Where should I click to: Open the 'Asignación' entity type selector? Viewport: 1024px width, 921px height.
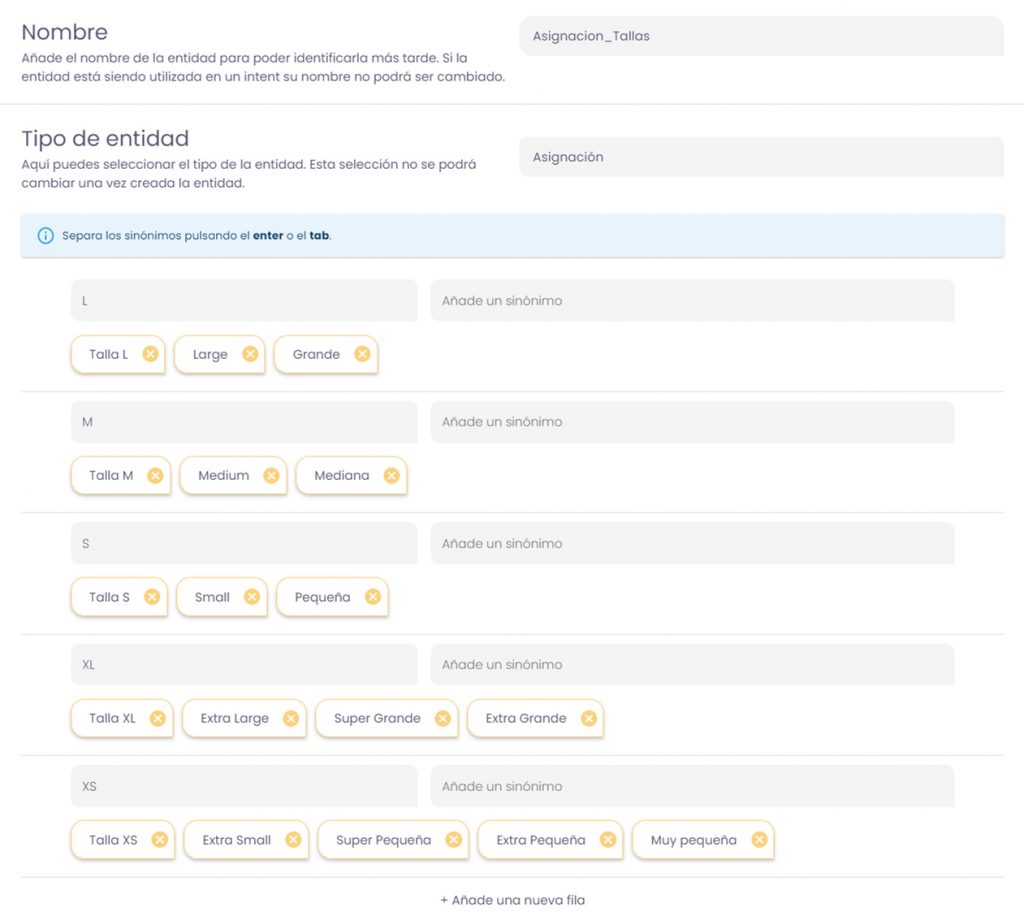pos(760,157)
